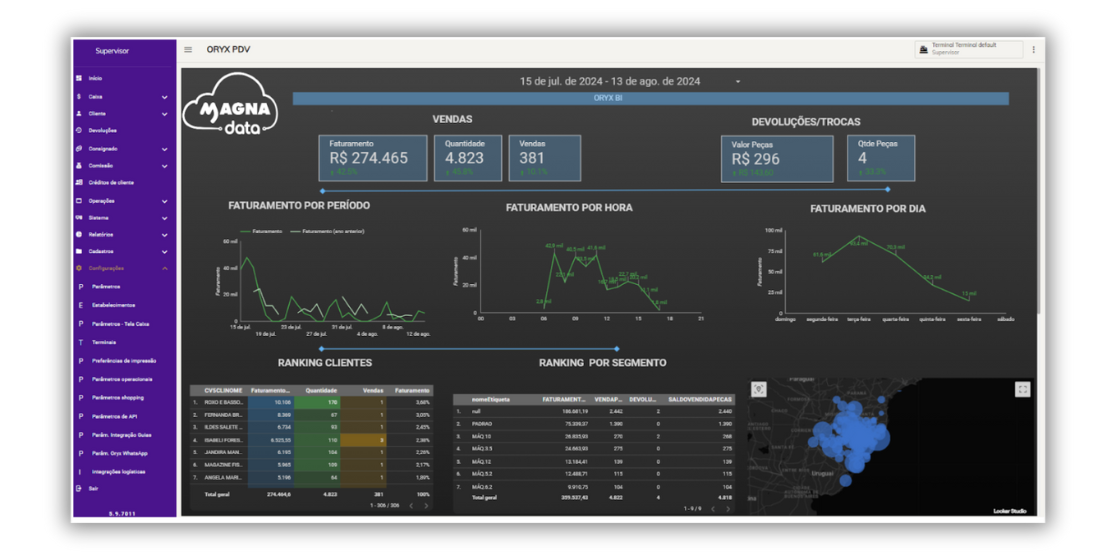
Task: Select the PADRAO row in segment ranking
Action: (594, 424)
